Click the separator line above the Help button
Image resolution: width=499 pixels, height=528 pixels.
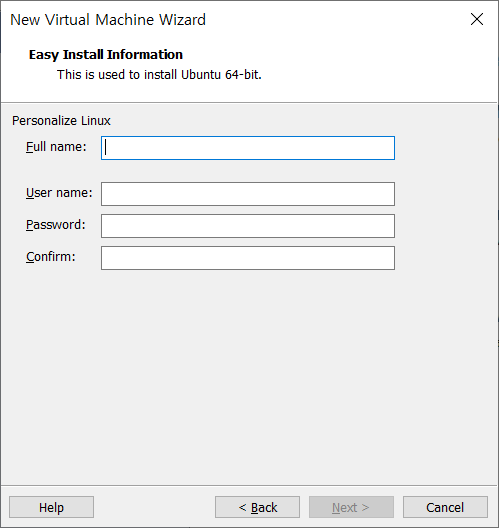pos(249,486)
